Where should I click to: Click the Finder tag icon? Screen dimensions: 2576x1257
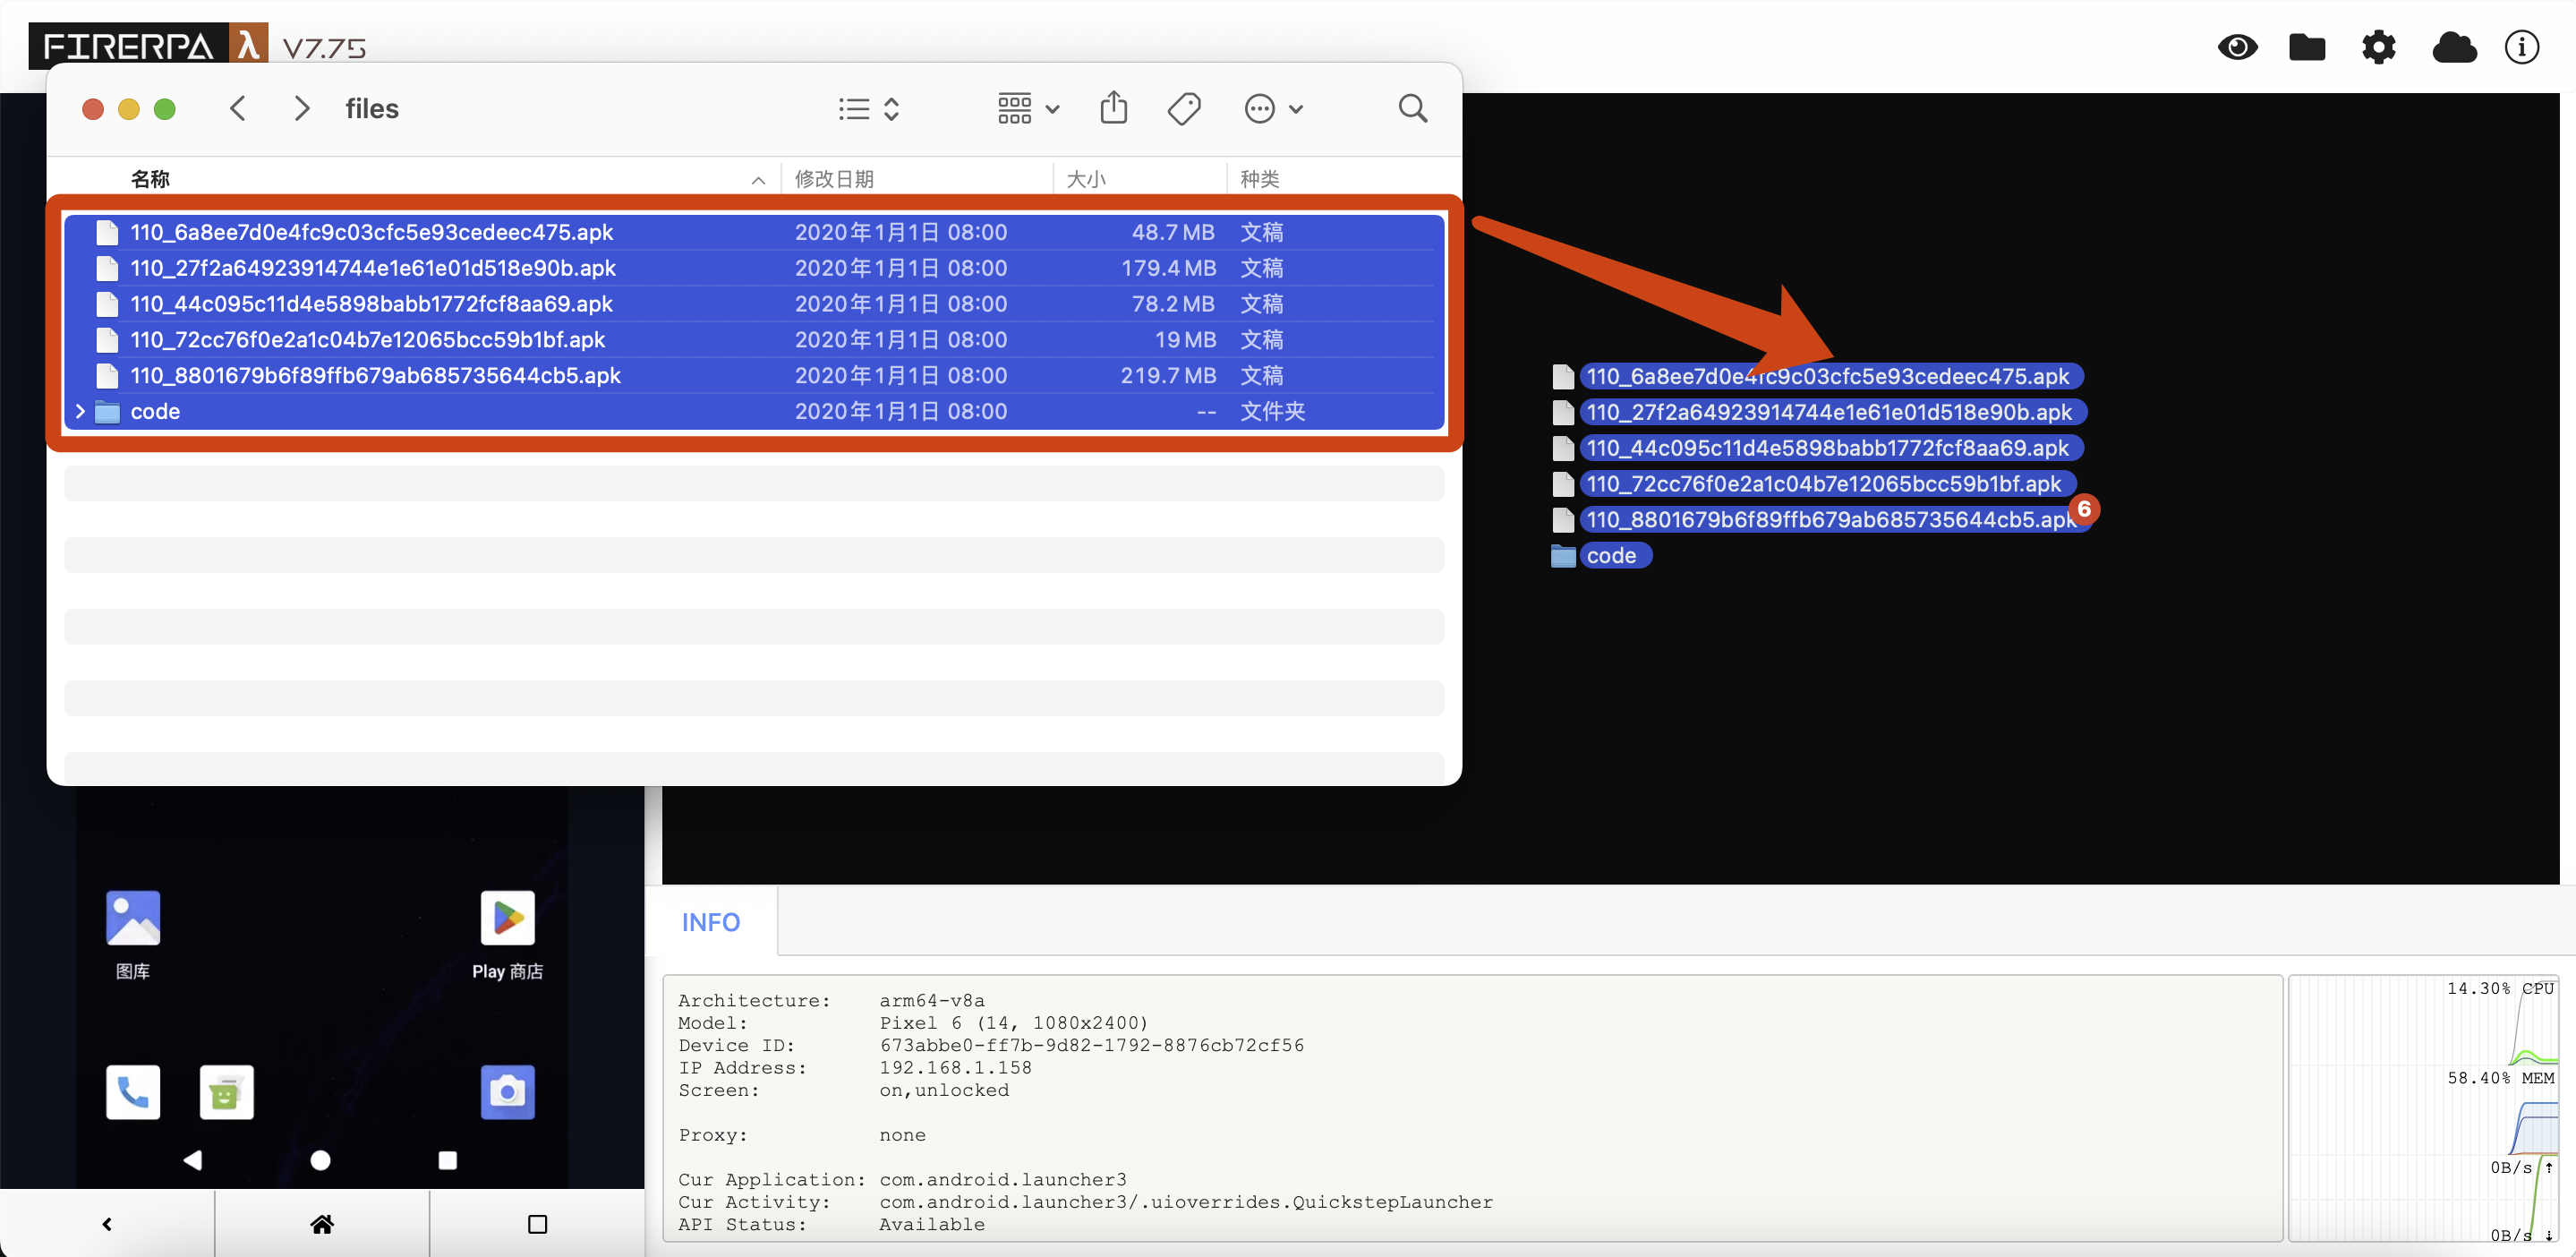pyautogui.click(x=1184, y=108)
